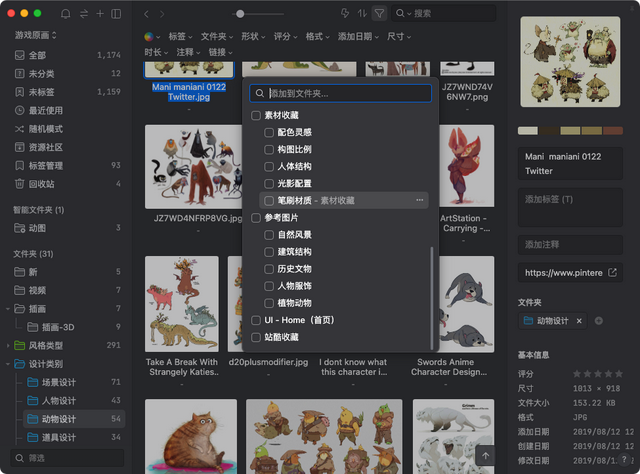Select the light beige color swatch

528,131
